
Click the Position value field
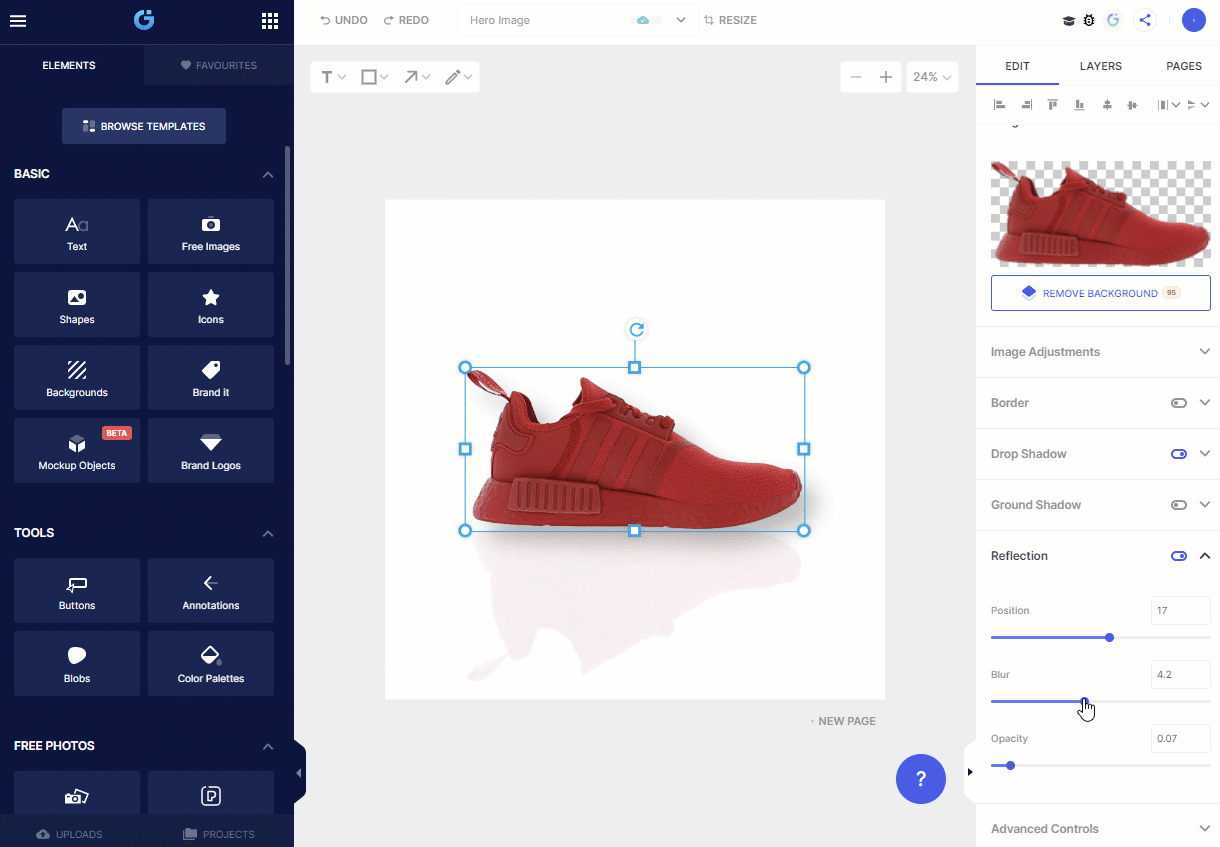(x=1181, y=610)
